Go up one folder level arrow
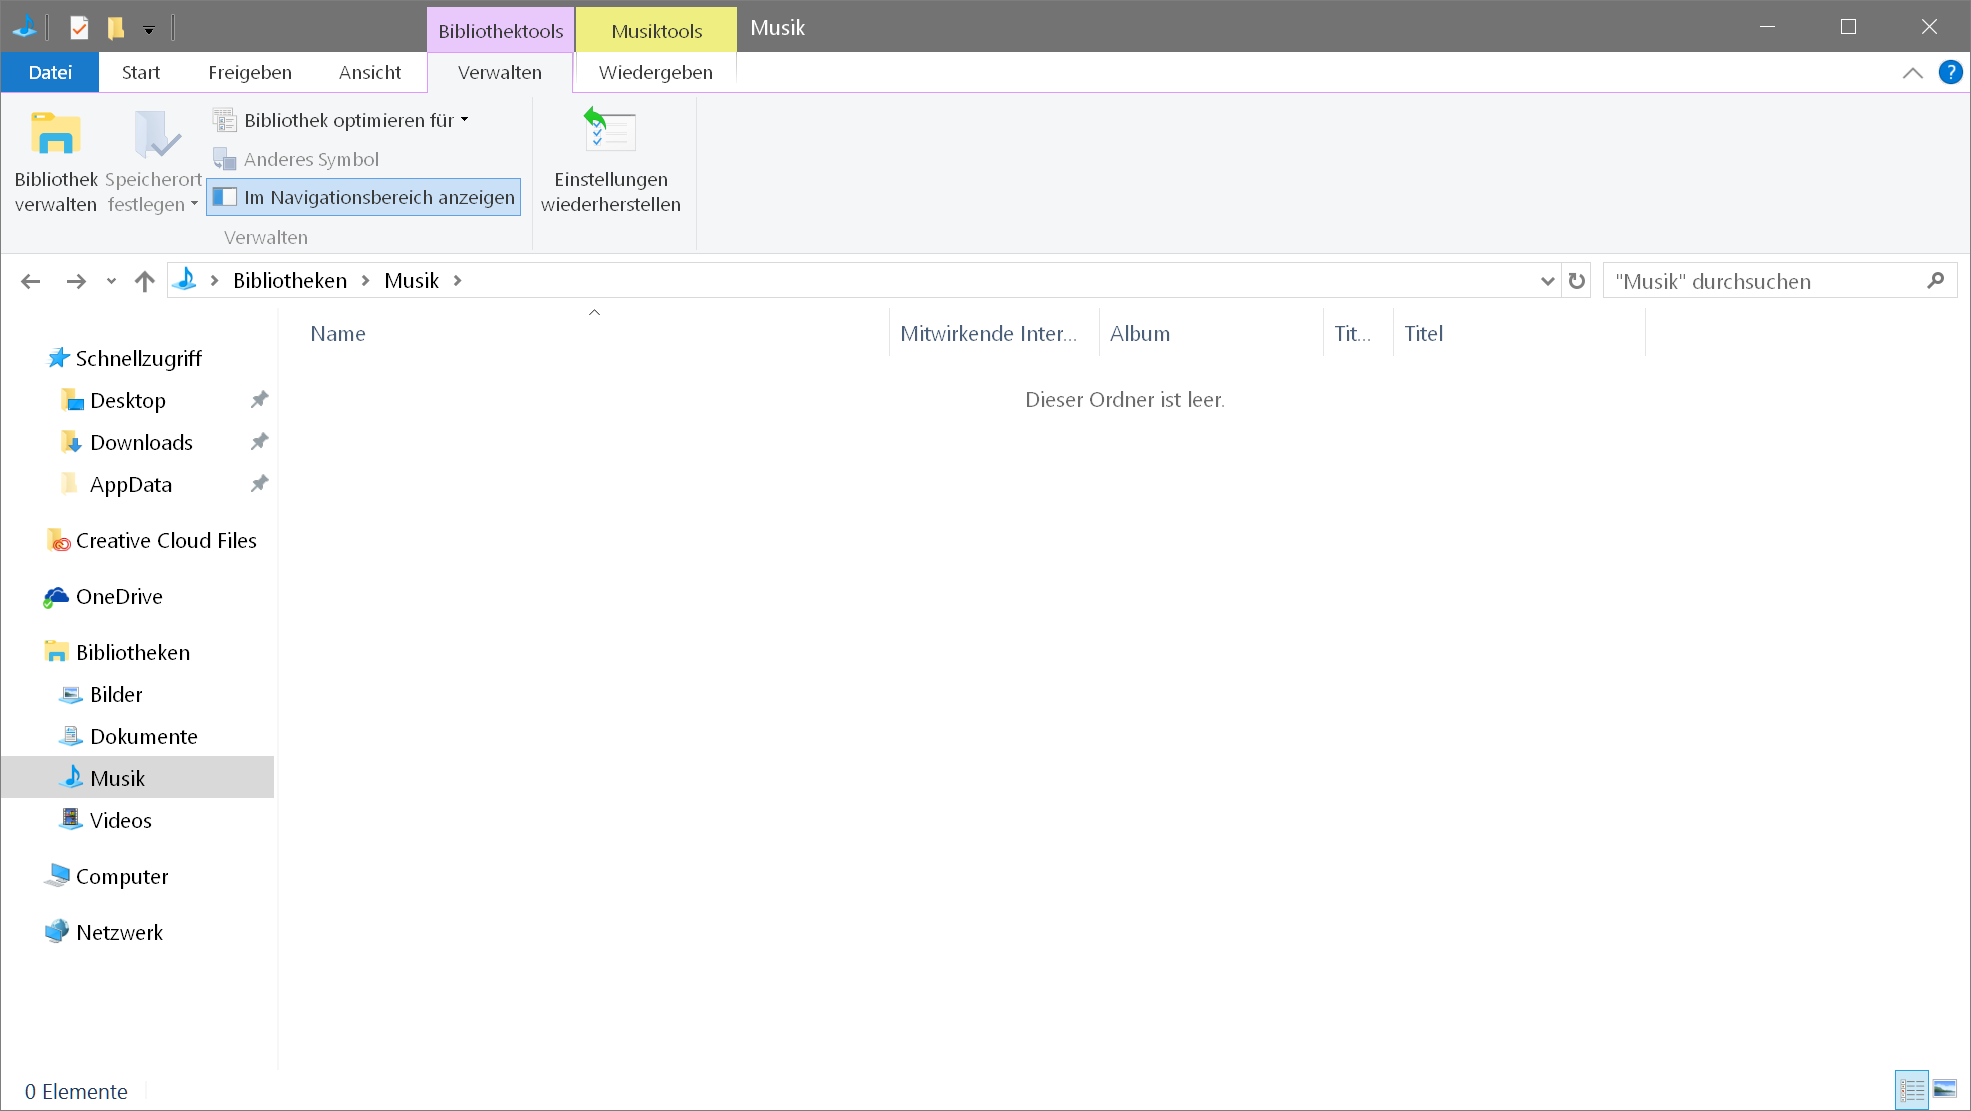The width and height of the screenshot is (1971, 1111). [145, 281]
